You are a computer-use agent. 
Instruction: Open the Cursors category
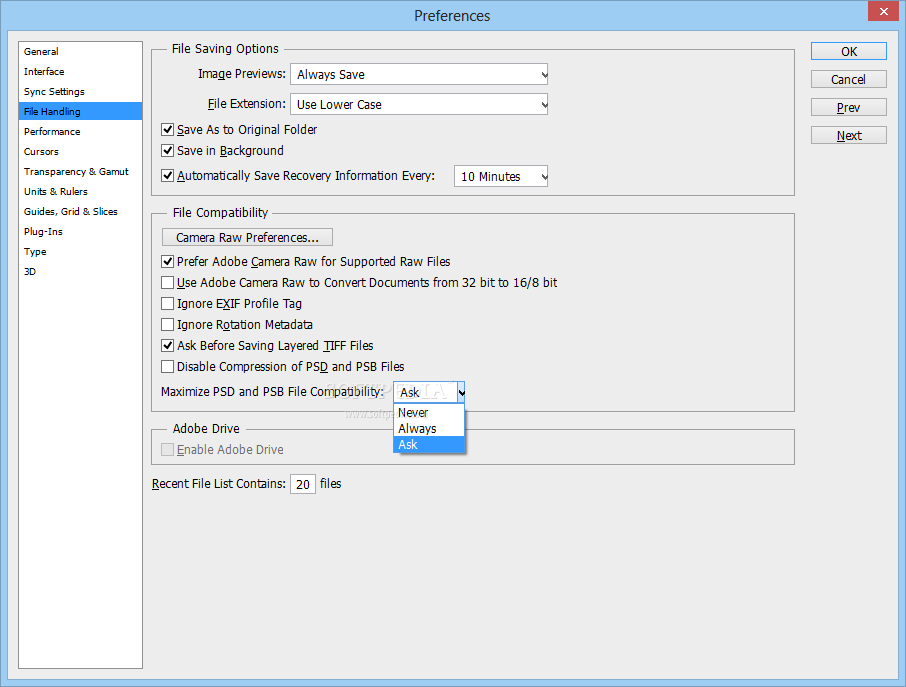coord(80,151)
